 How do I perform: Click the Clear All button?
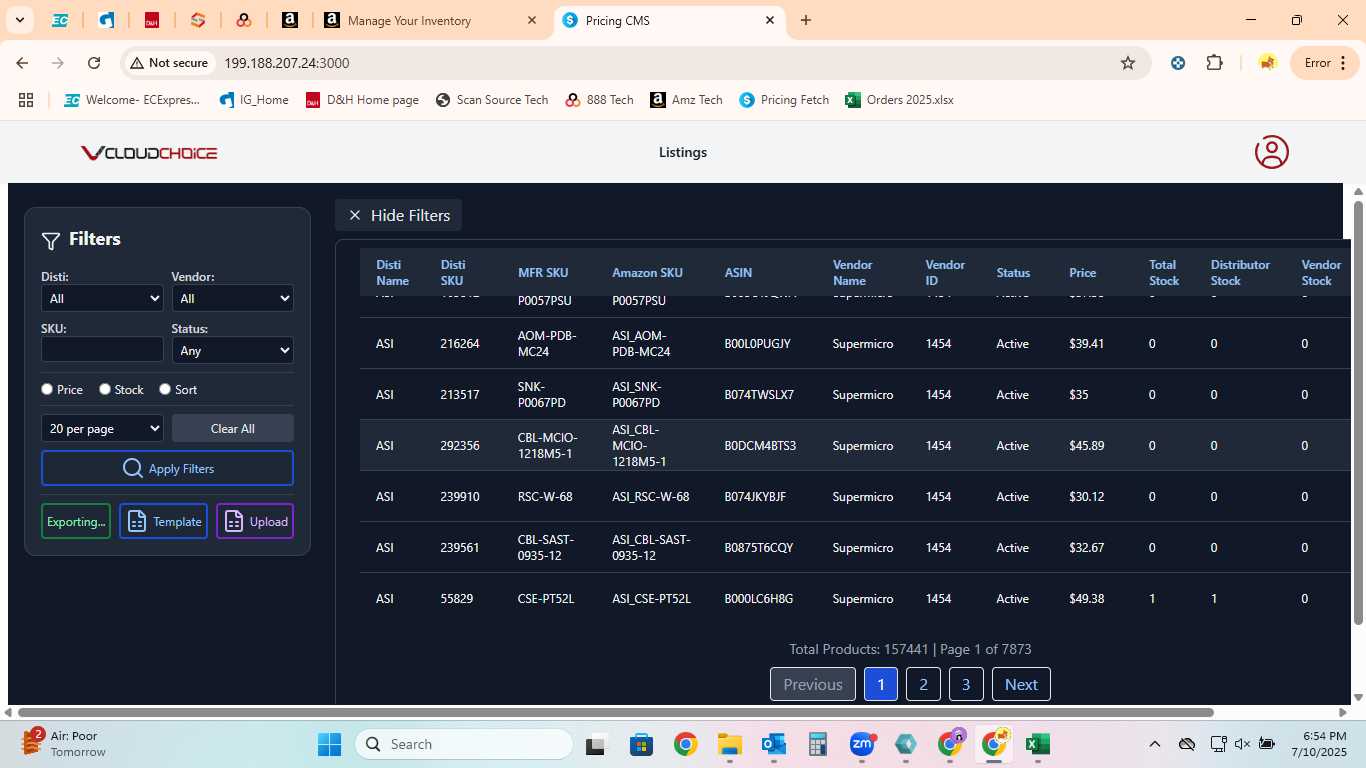tap(232, 428)
